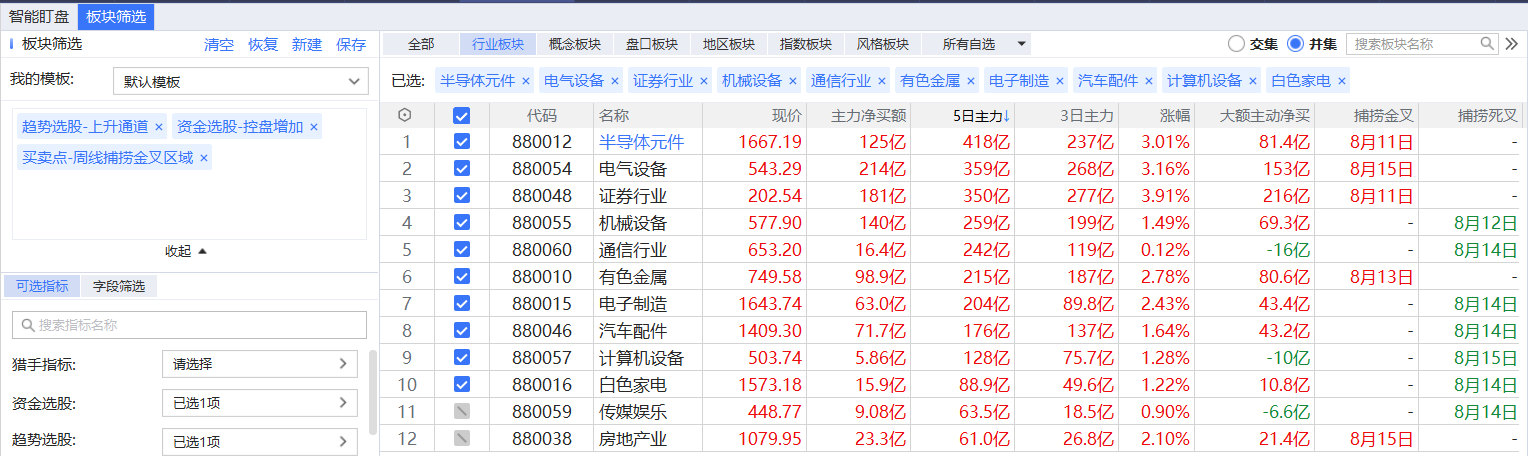Collapse the conditions panel with 收起
This screenshot has width=1528, height=456.
tap(186, 251)
